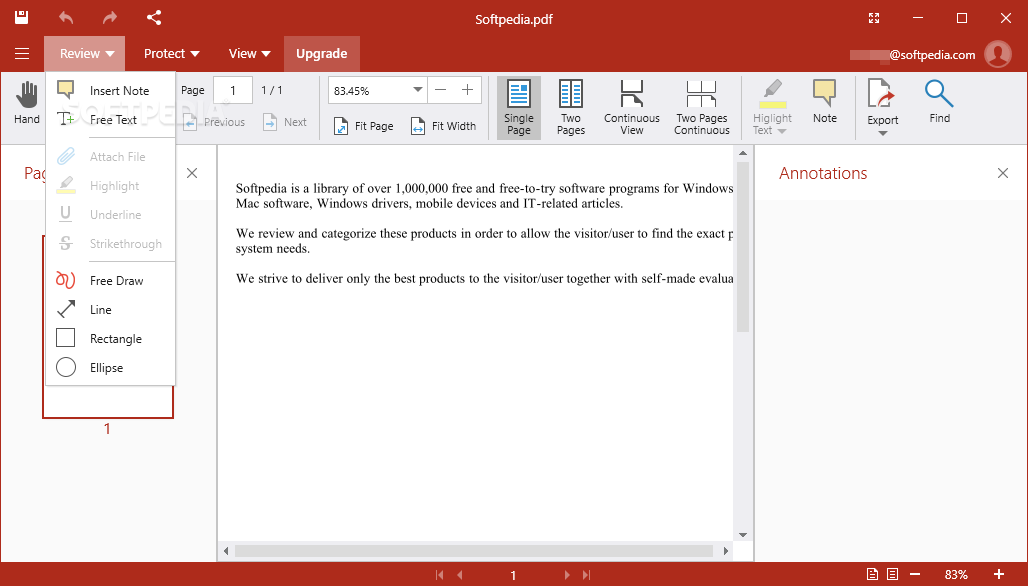Image resolution: width=1028 pixels, height=586 pixels.
Task: Open the Protect menu dropdown
Action: coord(171,54)
